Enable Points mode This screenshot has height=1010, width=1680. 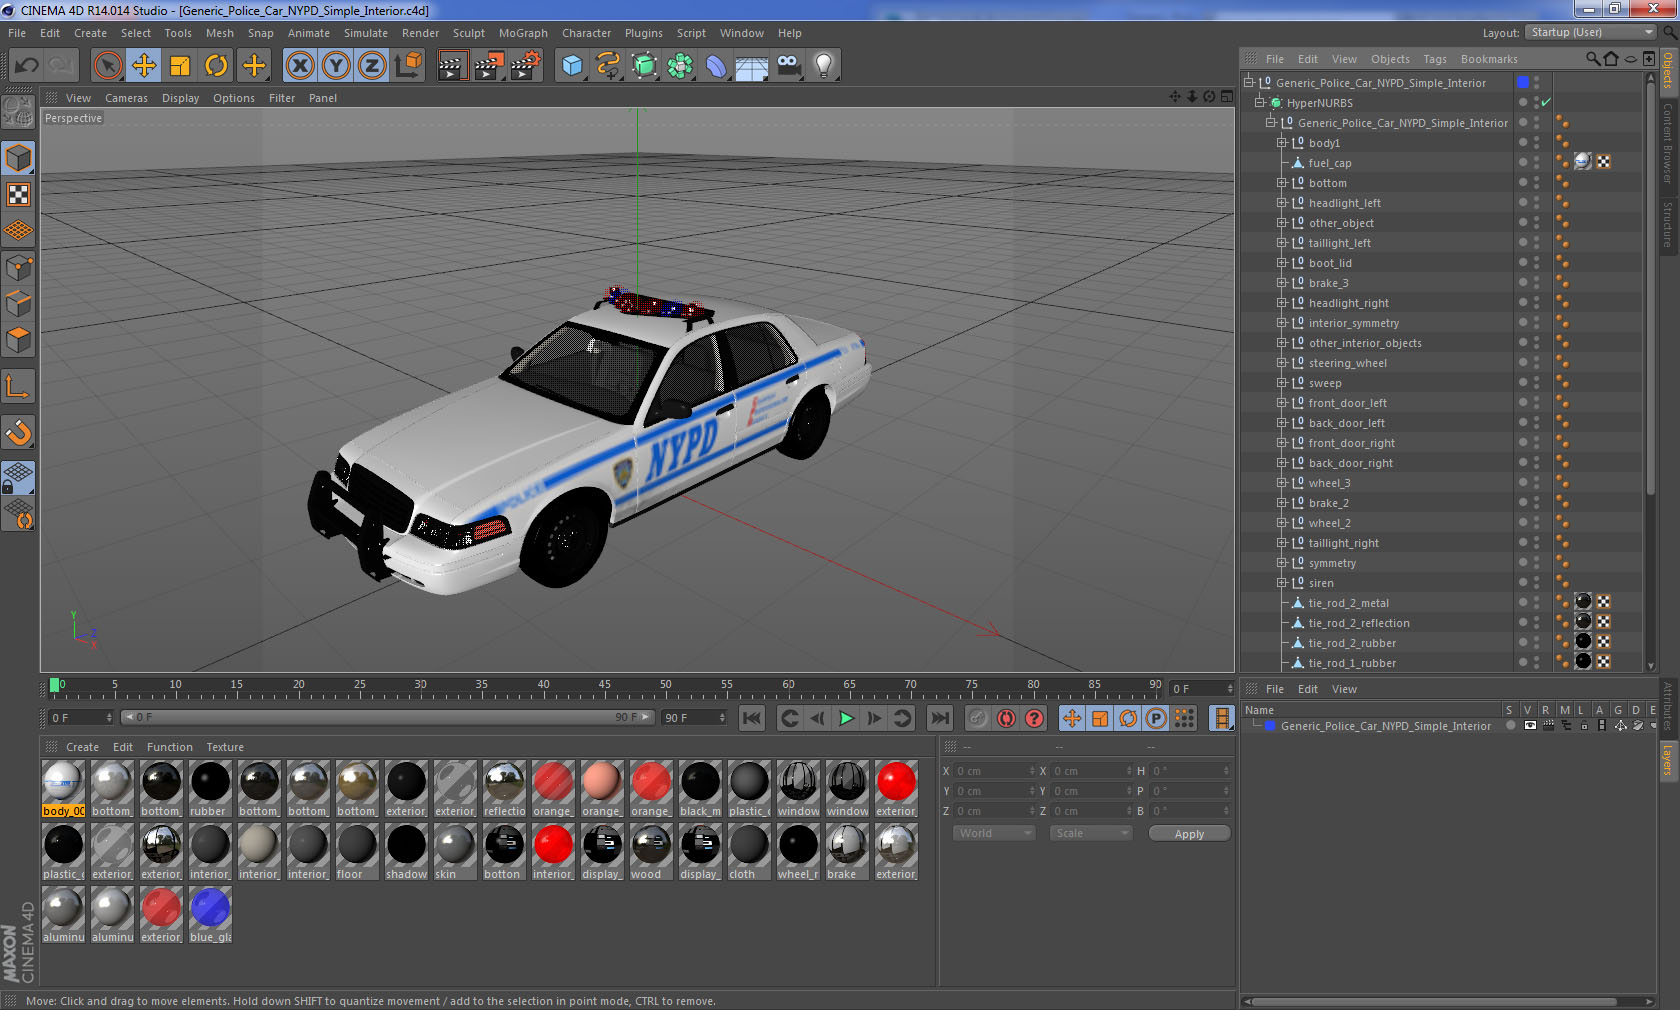tap(18, 268)
